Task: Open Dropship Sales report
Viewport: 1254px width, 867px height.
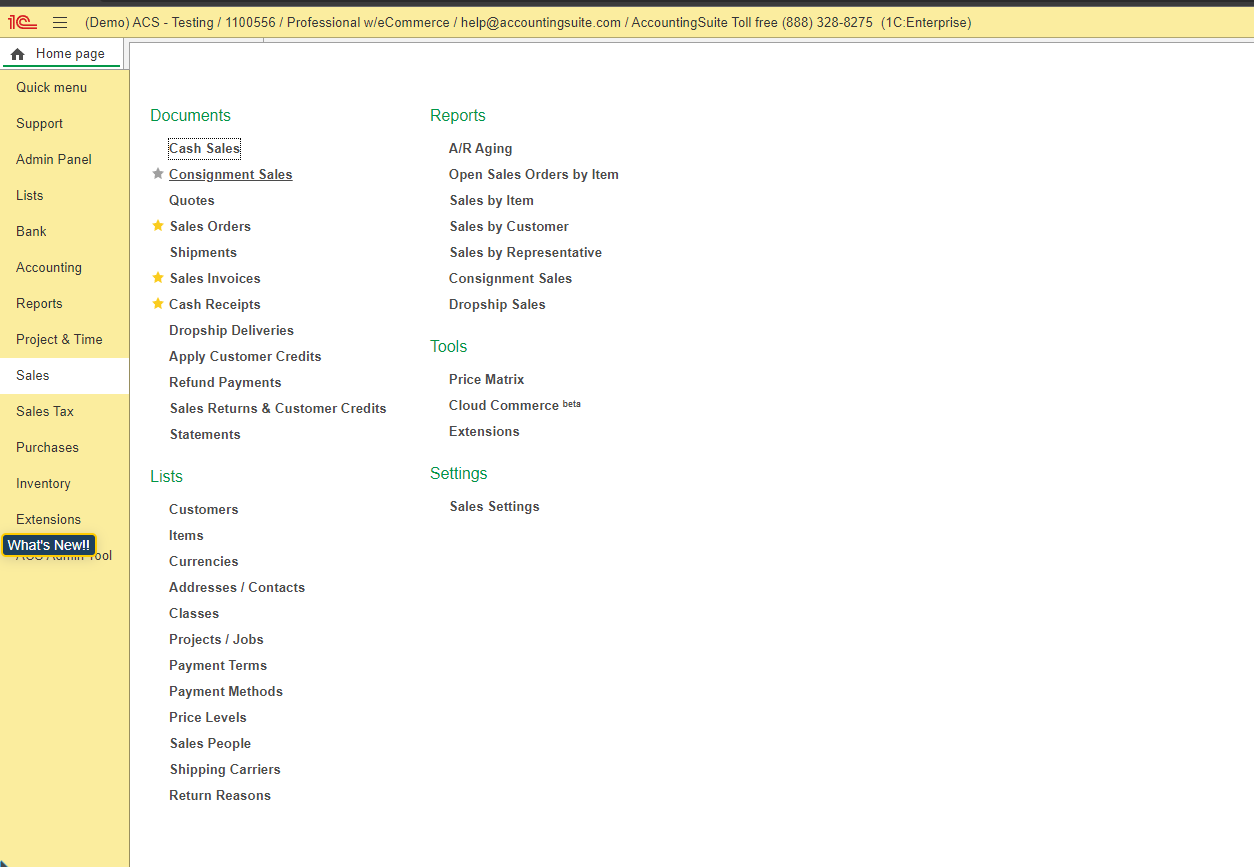Action: (x=497, y=304)
